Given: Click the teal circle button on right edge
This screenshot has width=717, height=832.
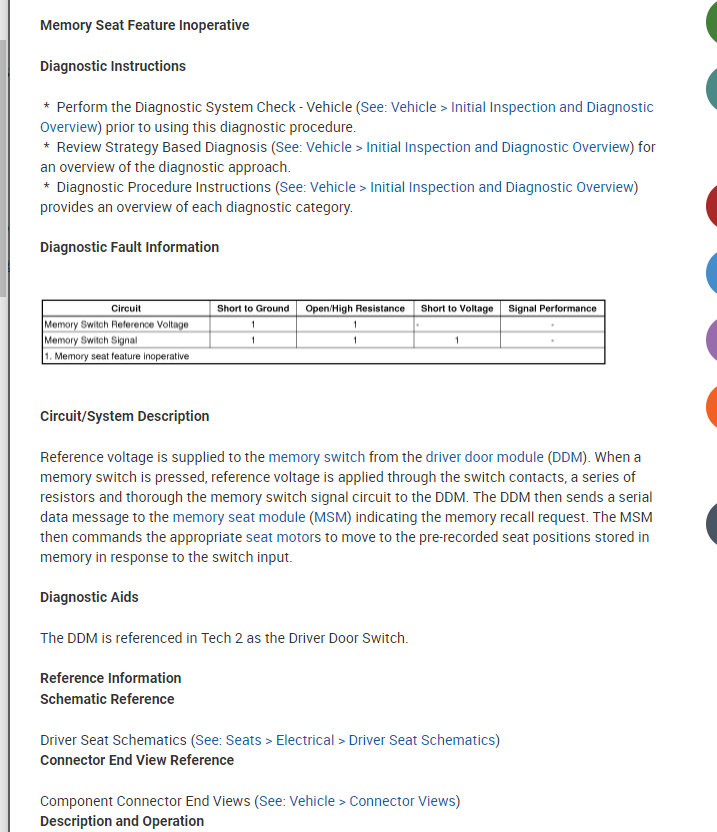Looking at the screenshot, I should point(711,88).
